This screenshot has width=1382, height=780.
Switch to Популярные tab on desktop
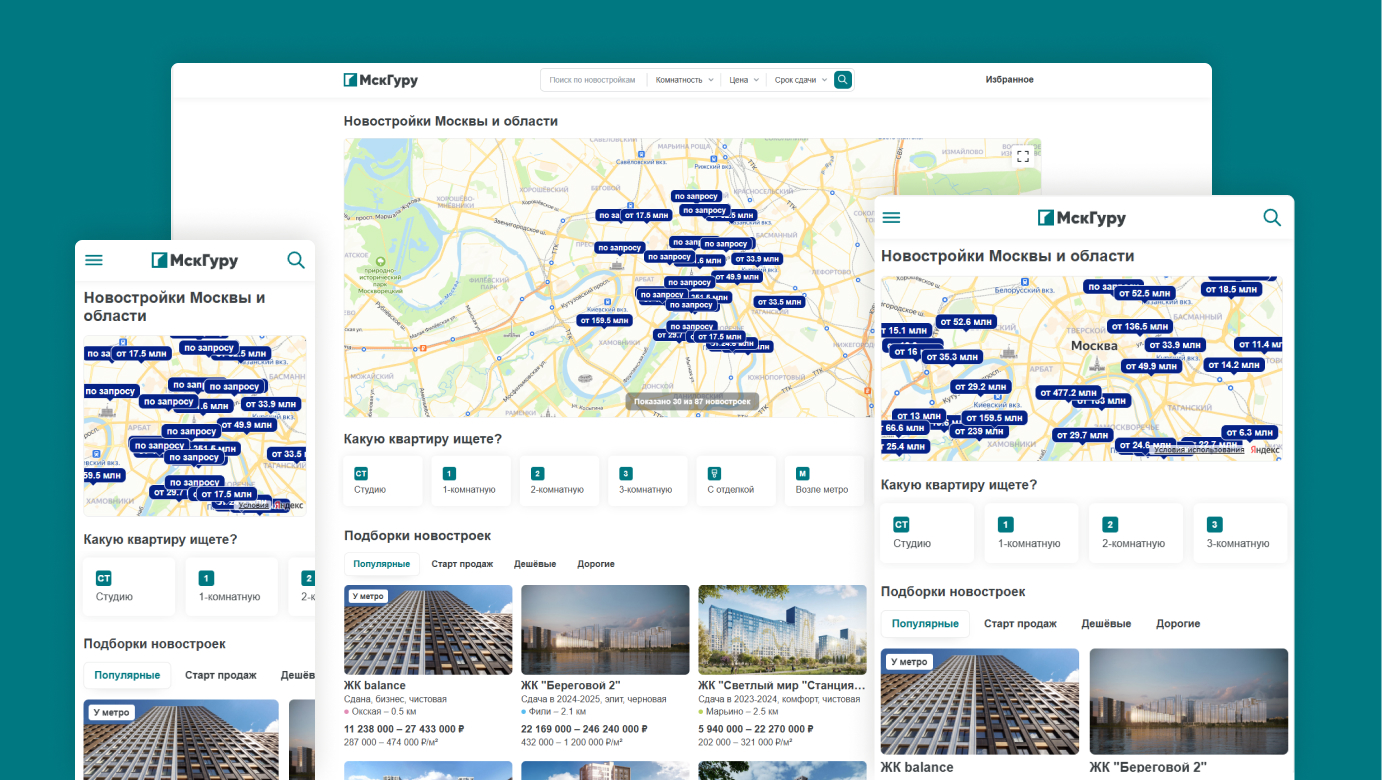(x=381, y=564)
